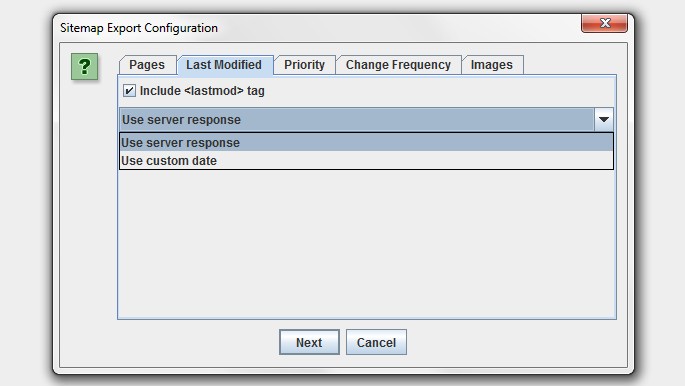Uncheck the Include <lastmod> tag checkbox
This screenshot has width=685, height=386.
tap(129, 90)
